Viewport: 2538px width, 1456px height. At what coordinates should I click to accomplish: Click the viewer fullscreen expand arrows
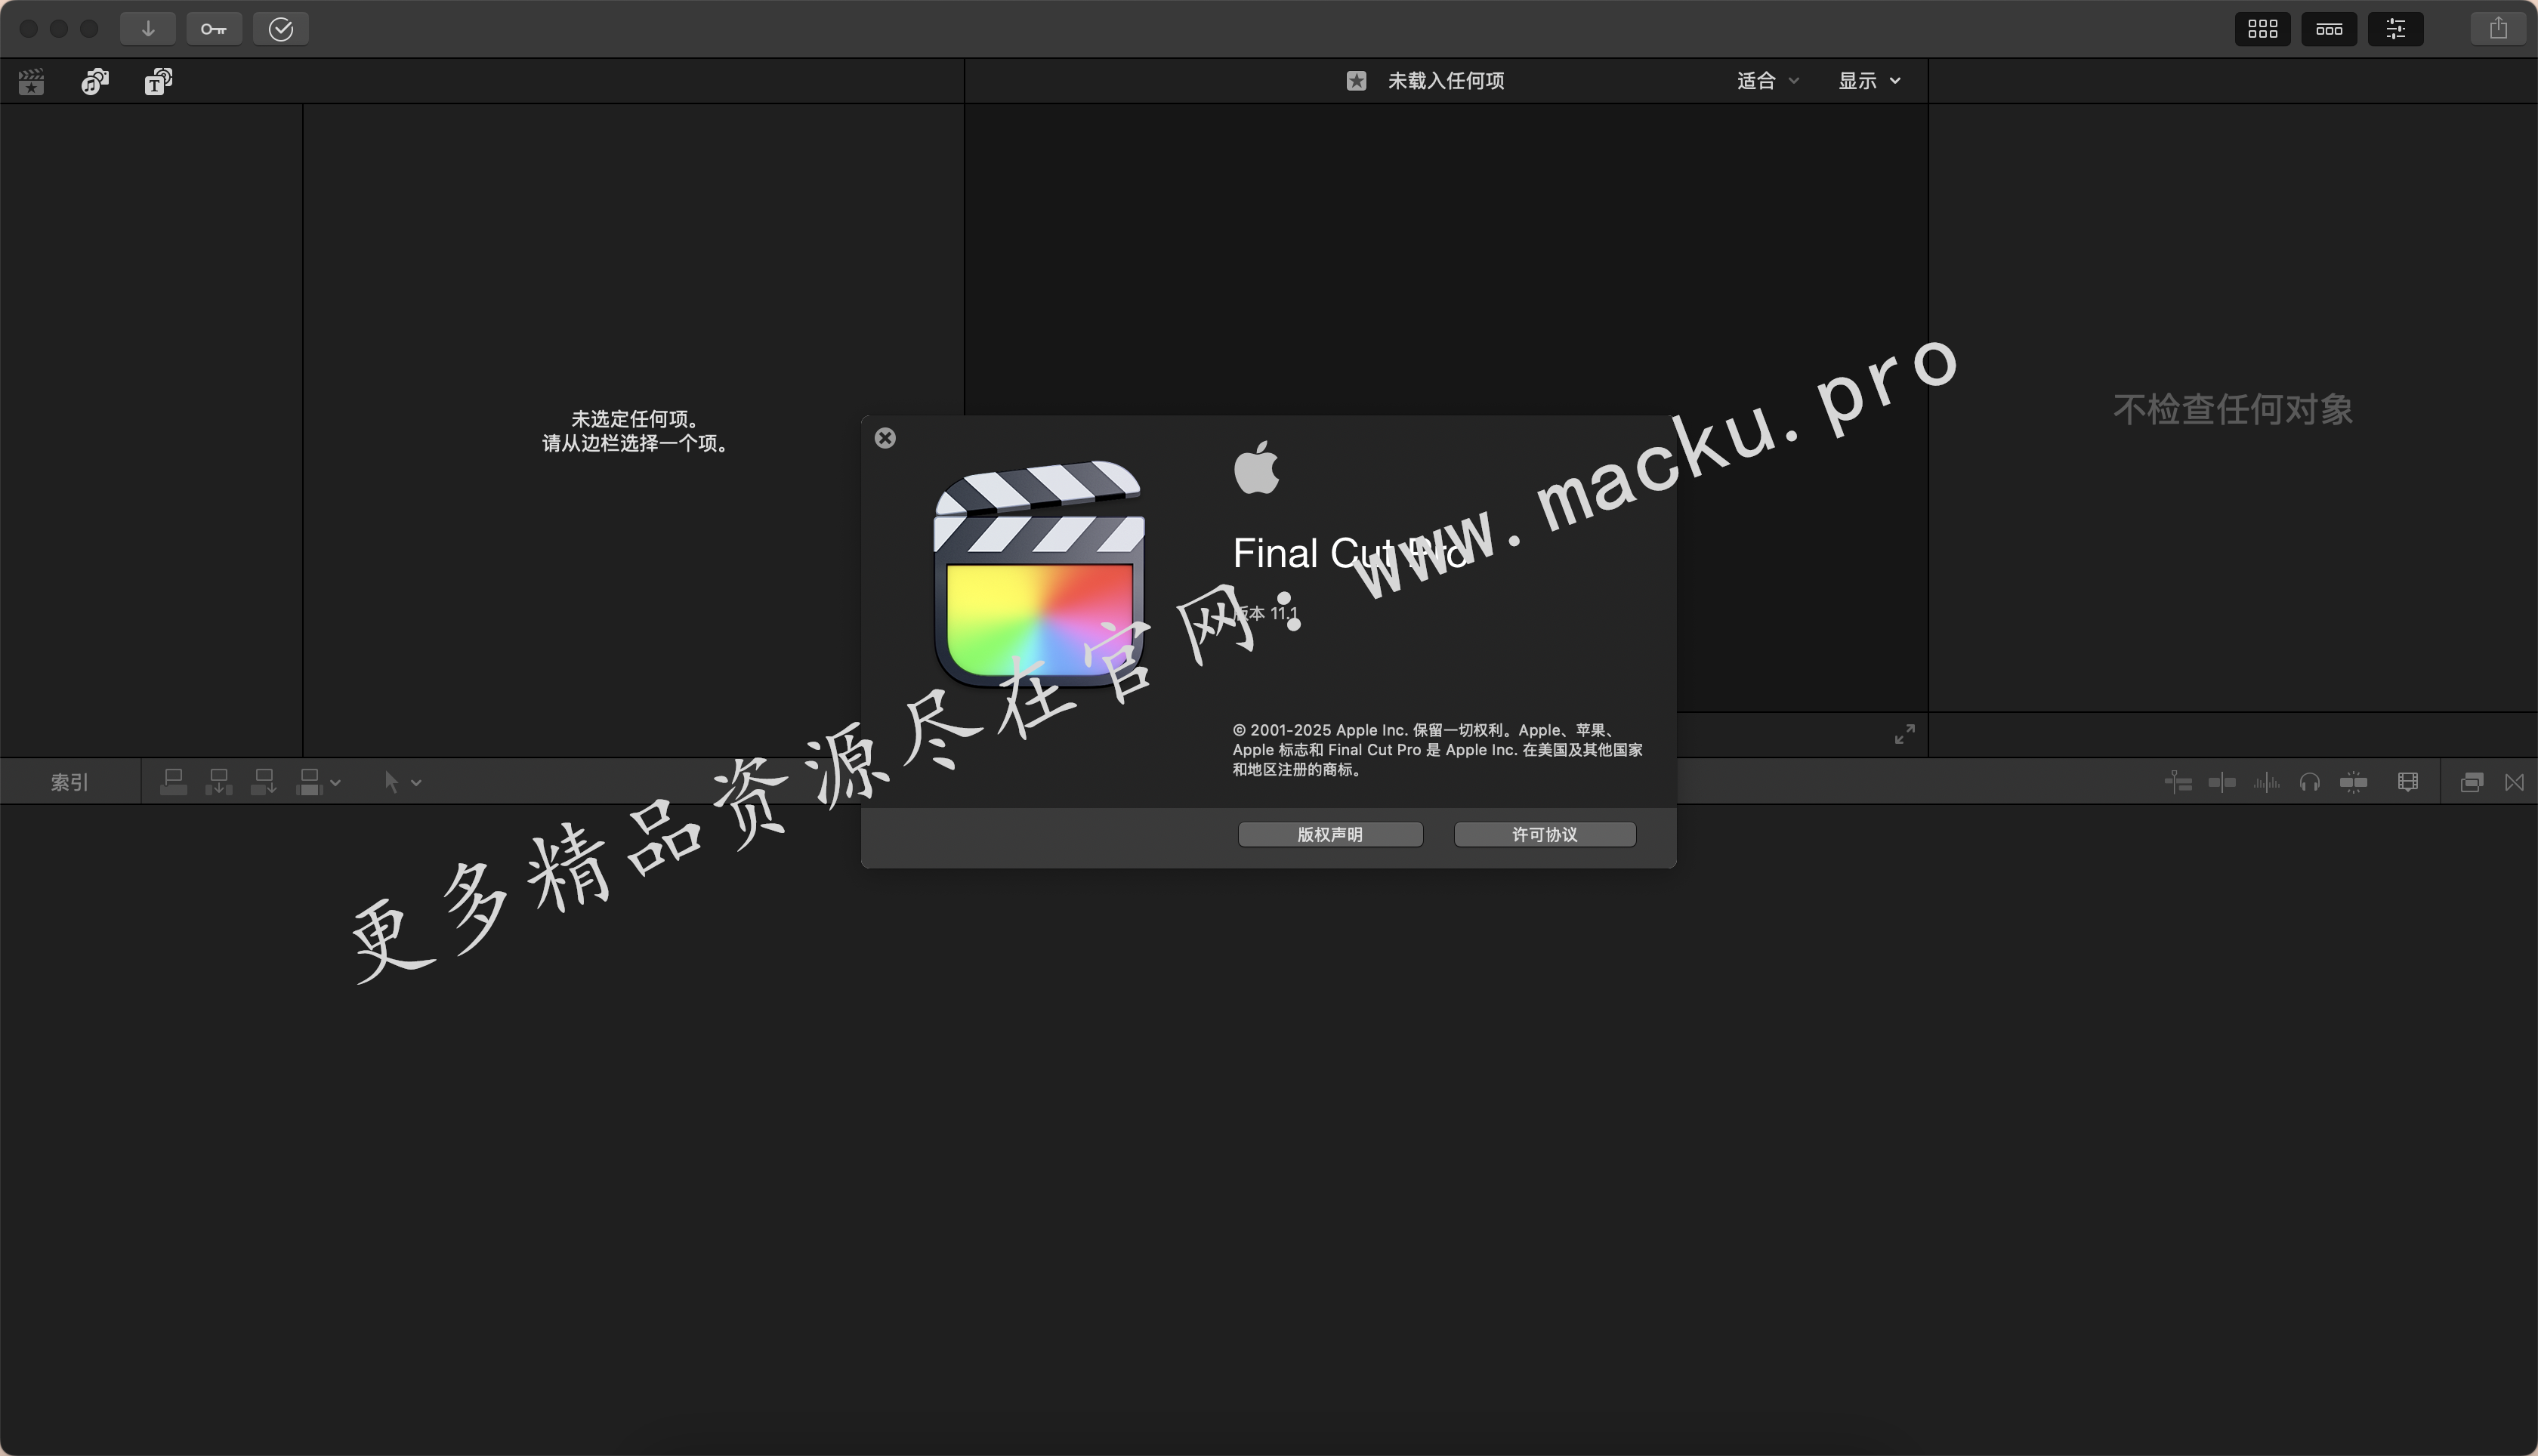pos(1905,734)
